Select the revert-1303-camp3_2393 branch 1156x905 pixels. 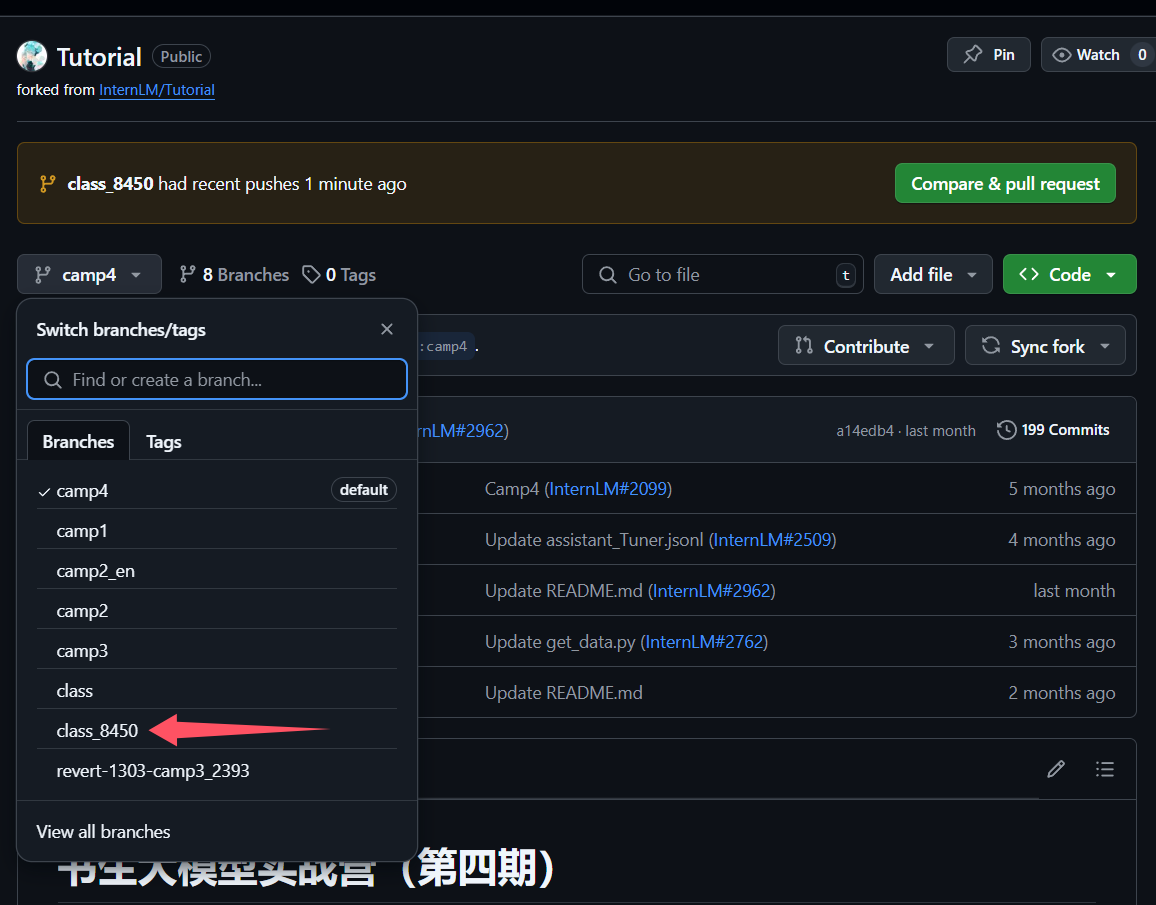pyautogui.click(x=217, y=770)
